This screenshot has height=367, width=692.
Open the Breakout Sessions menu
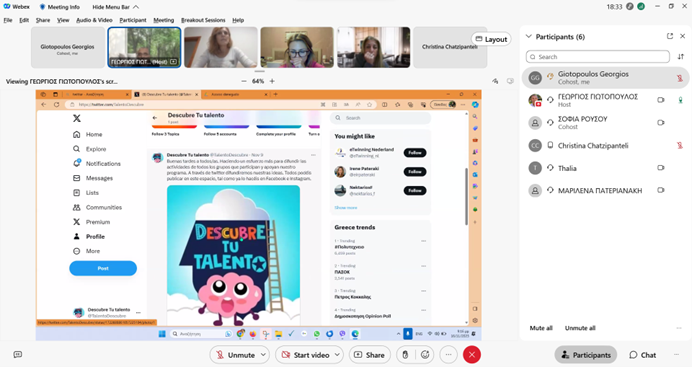(203, 20)
